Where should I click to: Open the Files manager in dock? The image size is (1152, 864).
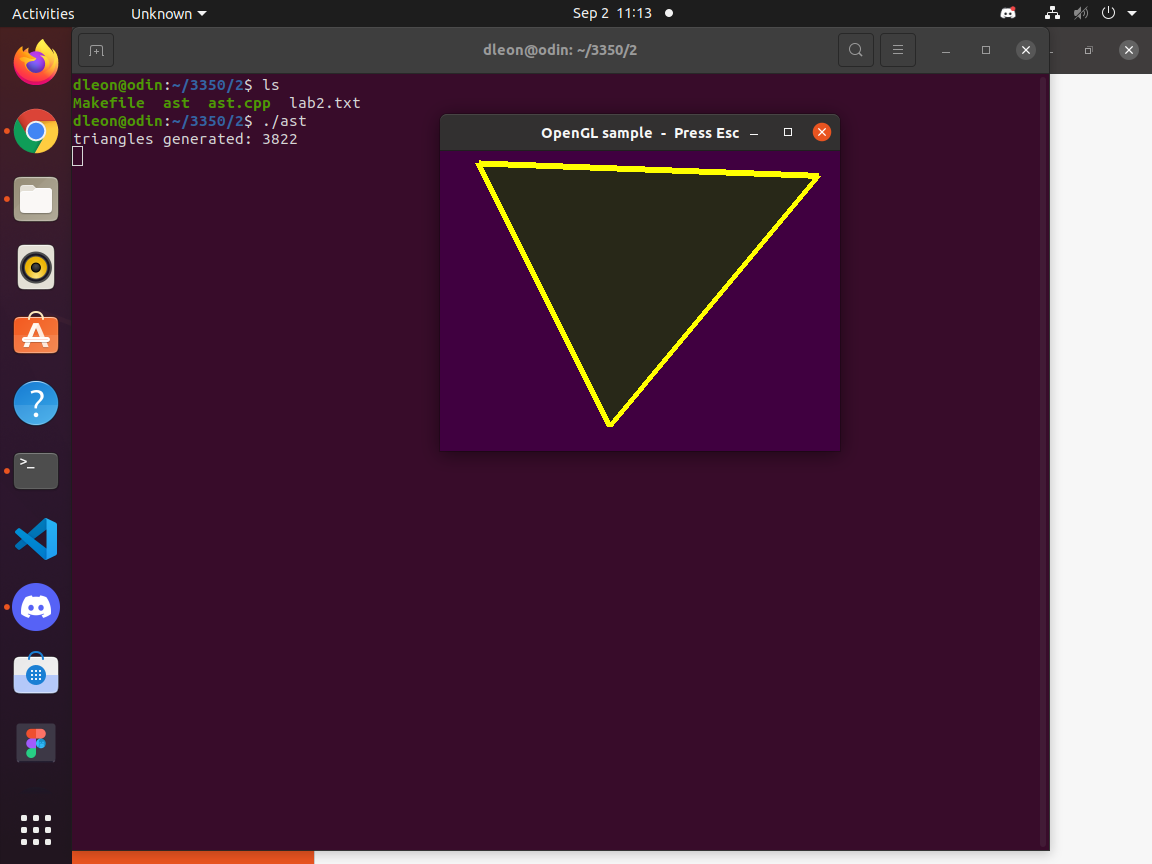tap(36, 199)
